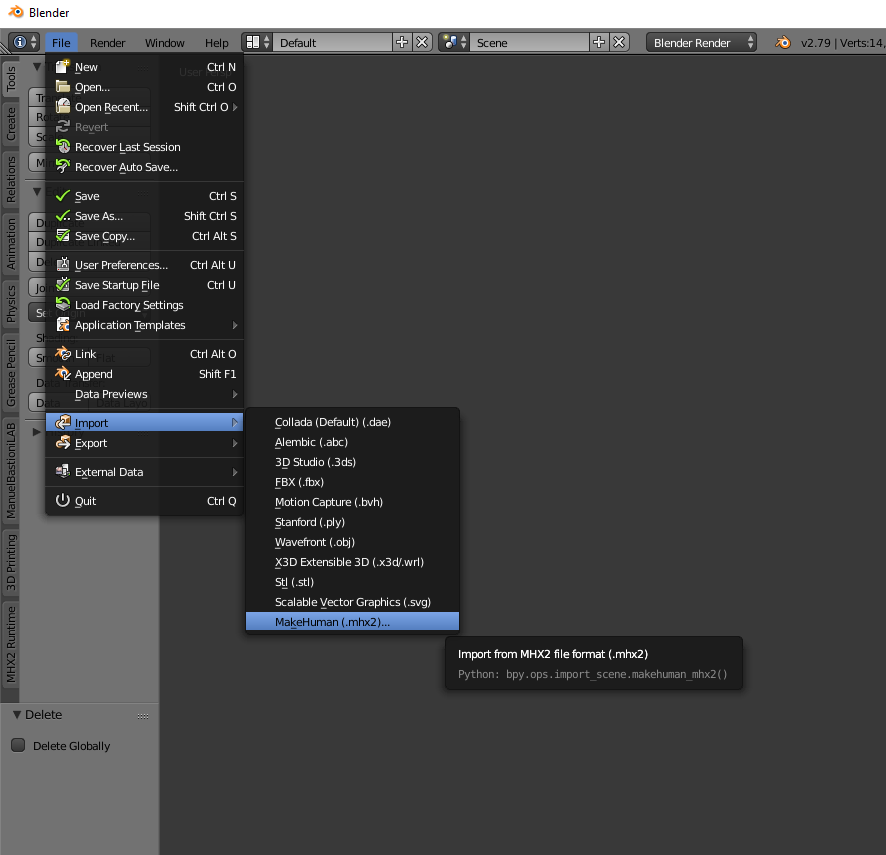Open the File menu
Image resolution: width=886 pixels, height=855 pixels.
(x=61, y=43)
